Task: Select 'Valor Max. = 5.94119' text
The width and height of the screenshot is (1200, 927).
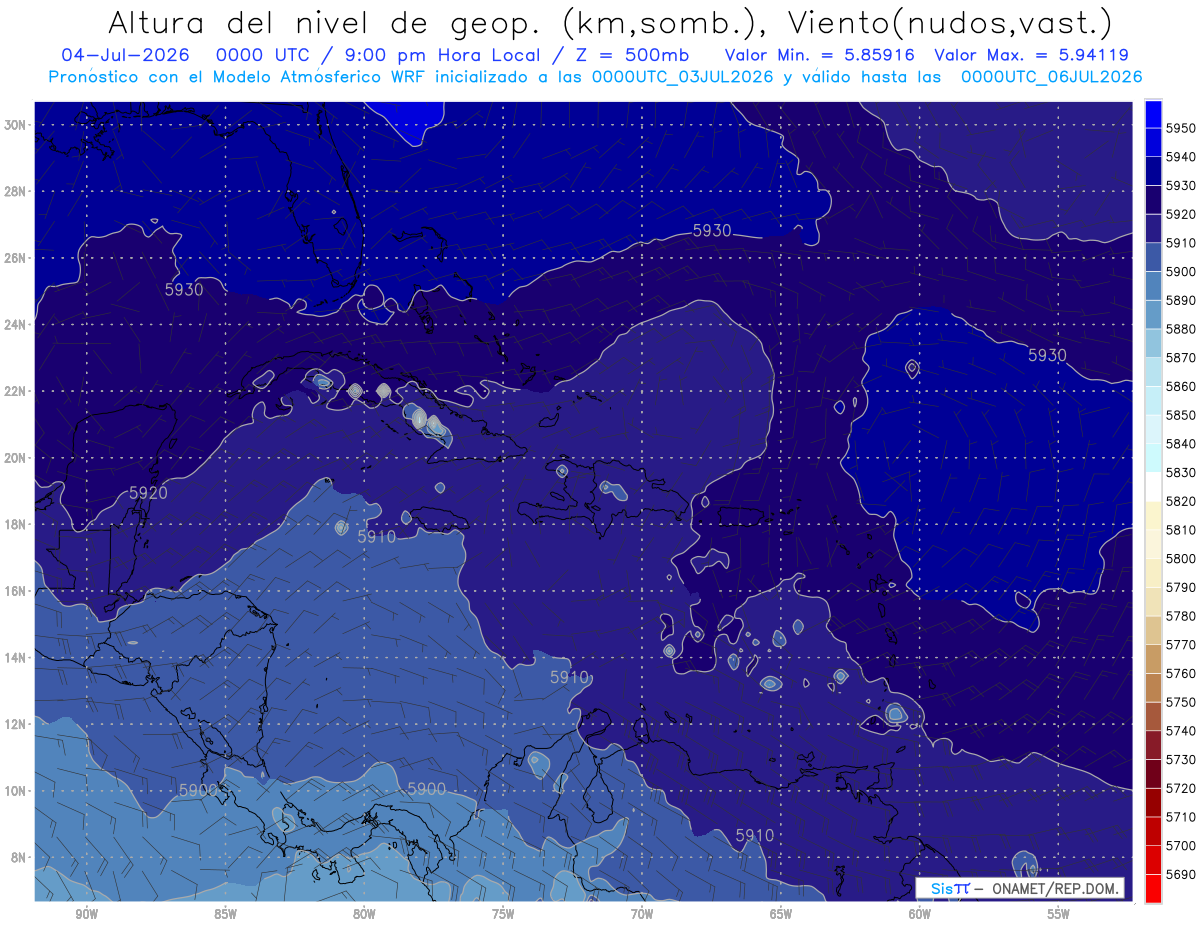Action: [1032, 54]
